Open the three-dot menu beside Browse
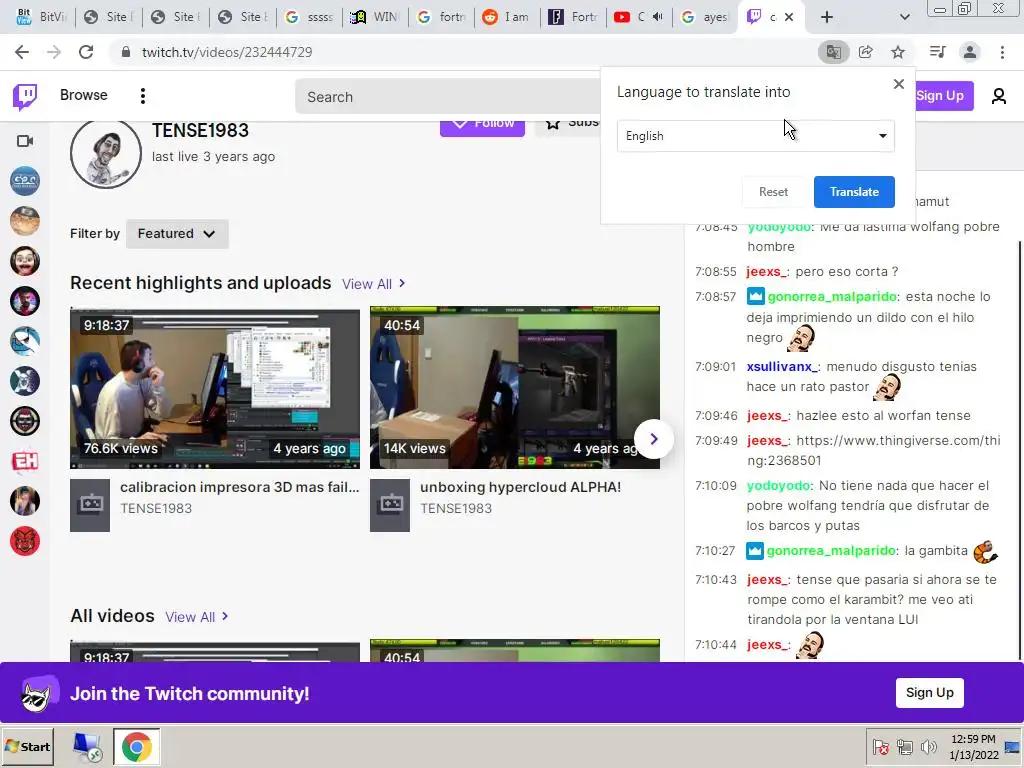The image size is (1024, 768). (x=142, y=96)
